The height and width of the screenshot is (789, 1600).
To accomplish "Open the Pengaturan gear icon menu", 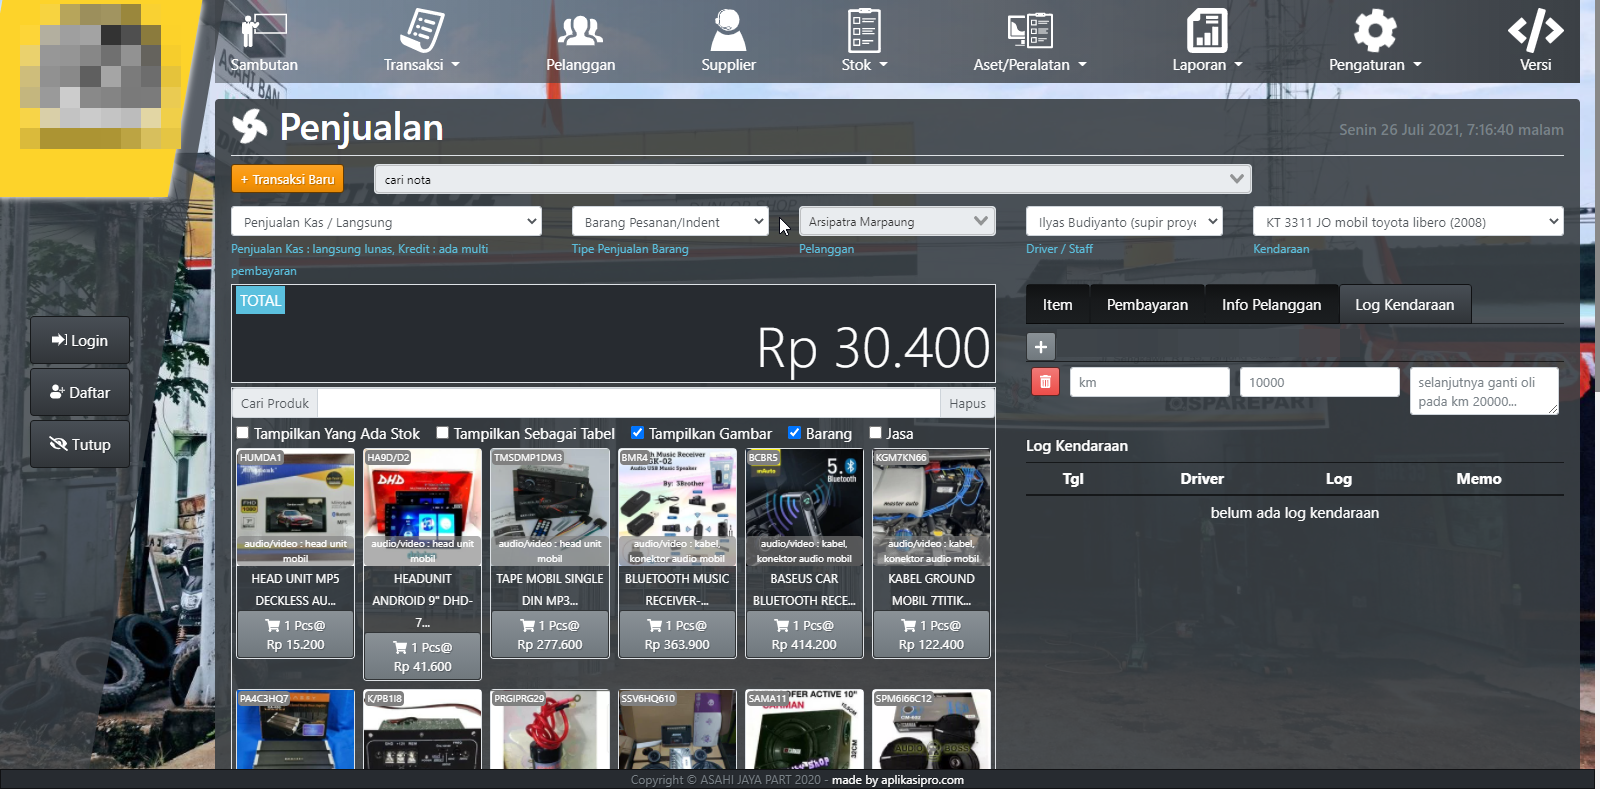I will click(x=1374, y=31).
